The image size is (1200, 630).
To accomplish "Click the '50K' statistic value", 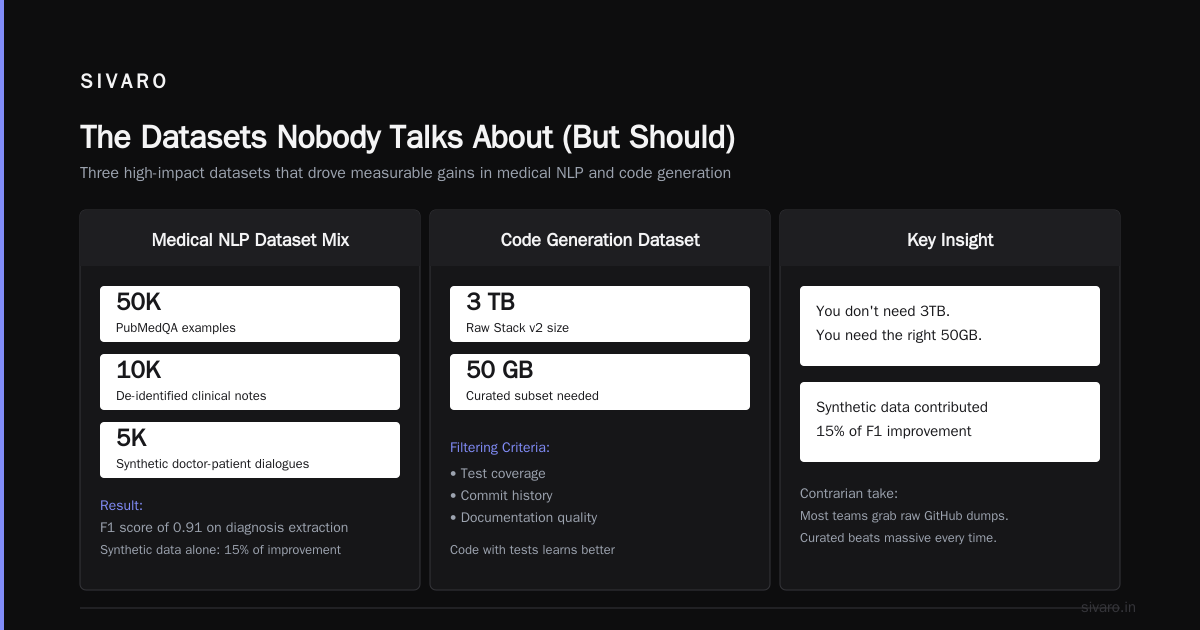I will click(x=139, y=302).
